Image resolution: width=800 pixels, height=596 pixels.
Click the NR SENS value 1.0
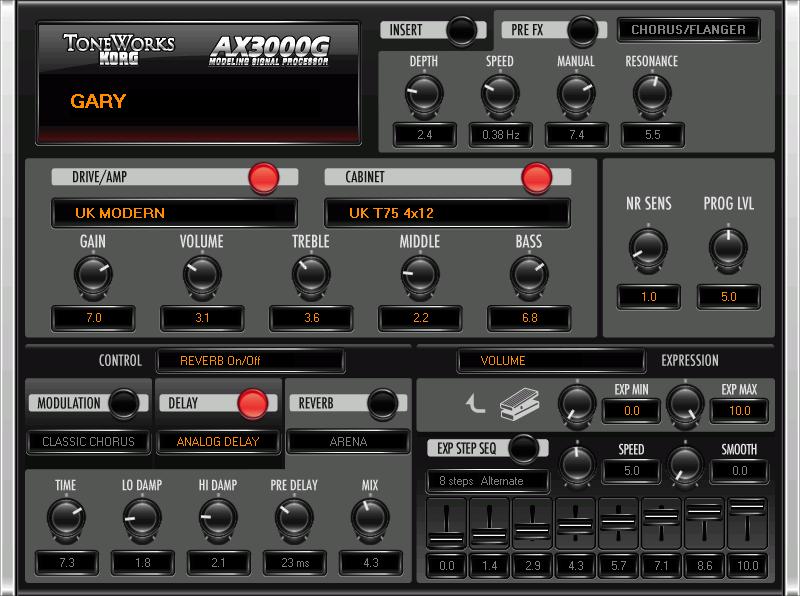[x=648, y=297]
